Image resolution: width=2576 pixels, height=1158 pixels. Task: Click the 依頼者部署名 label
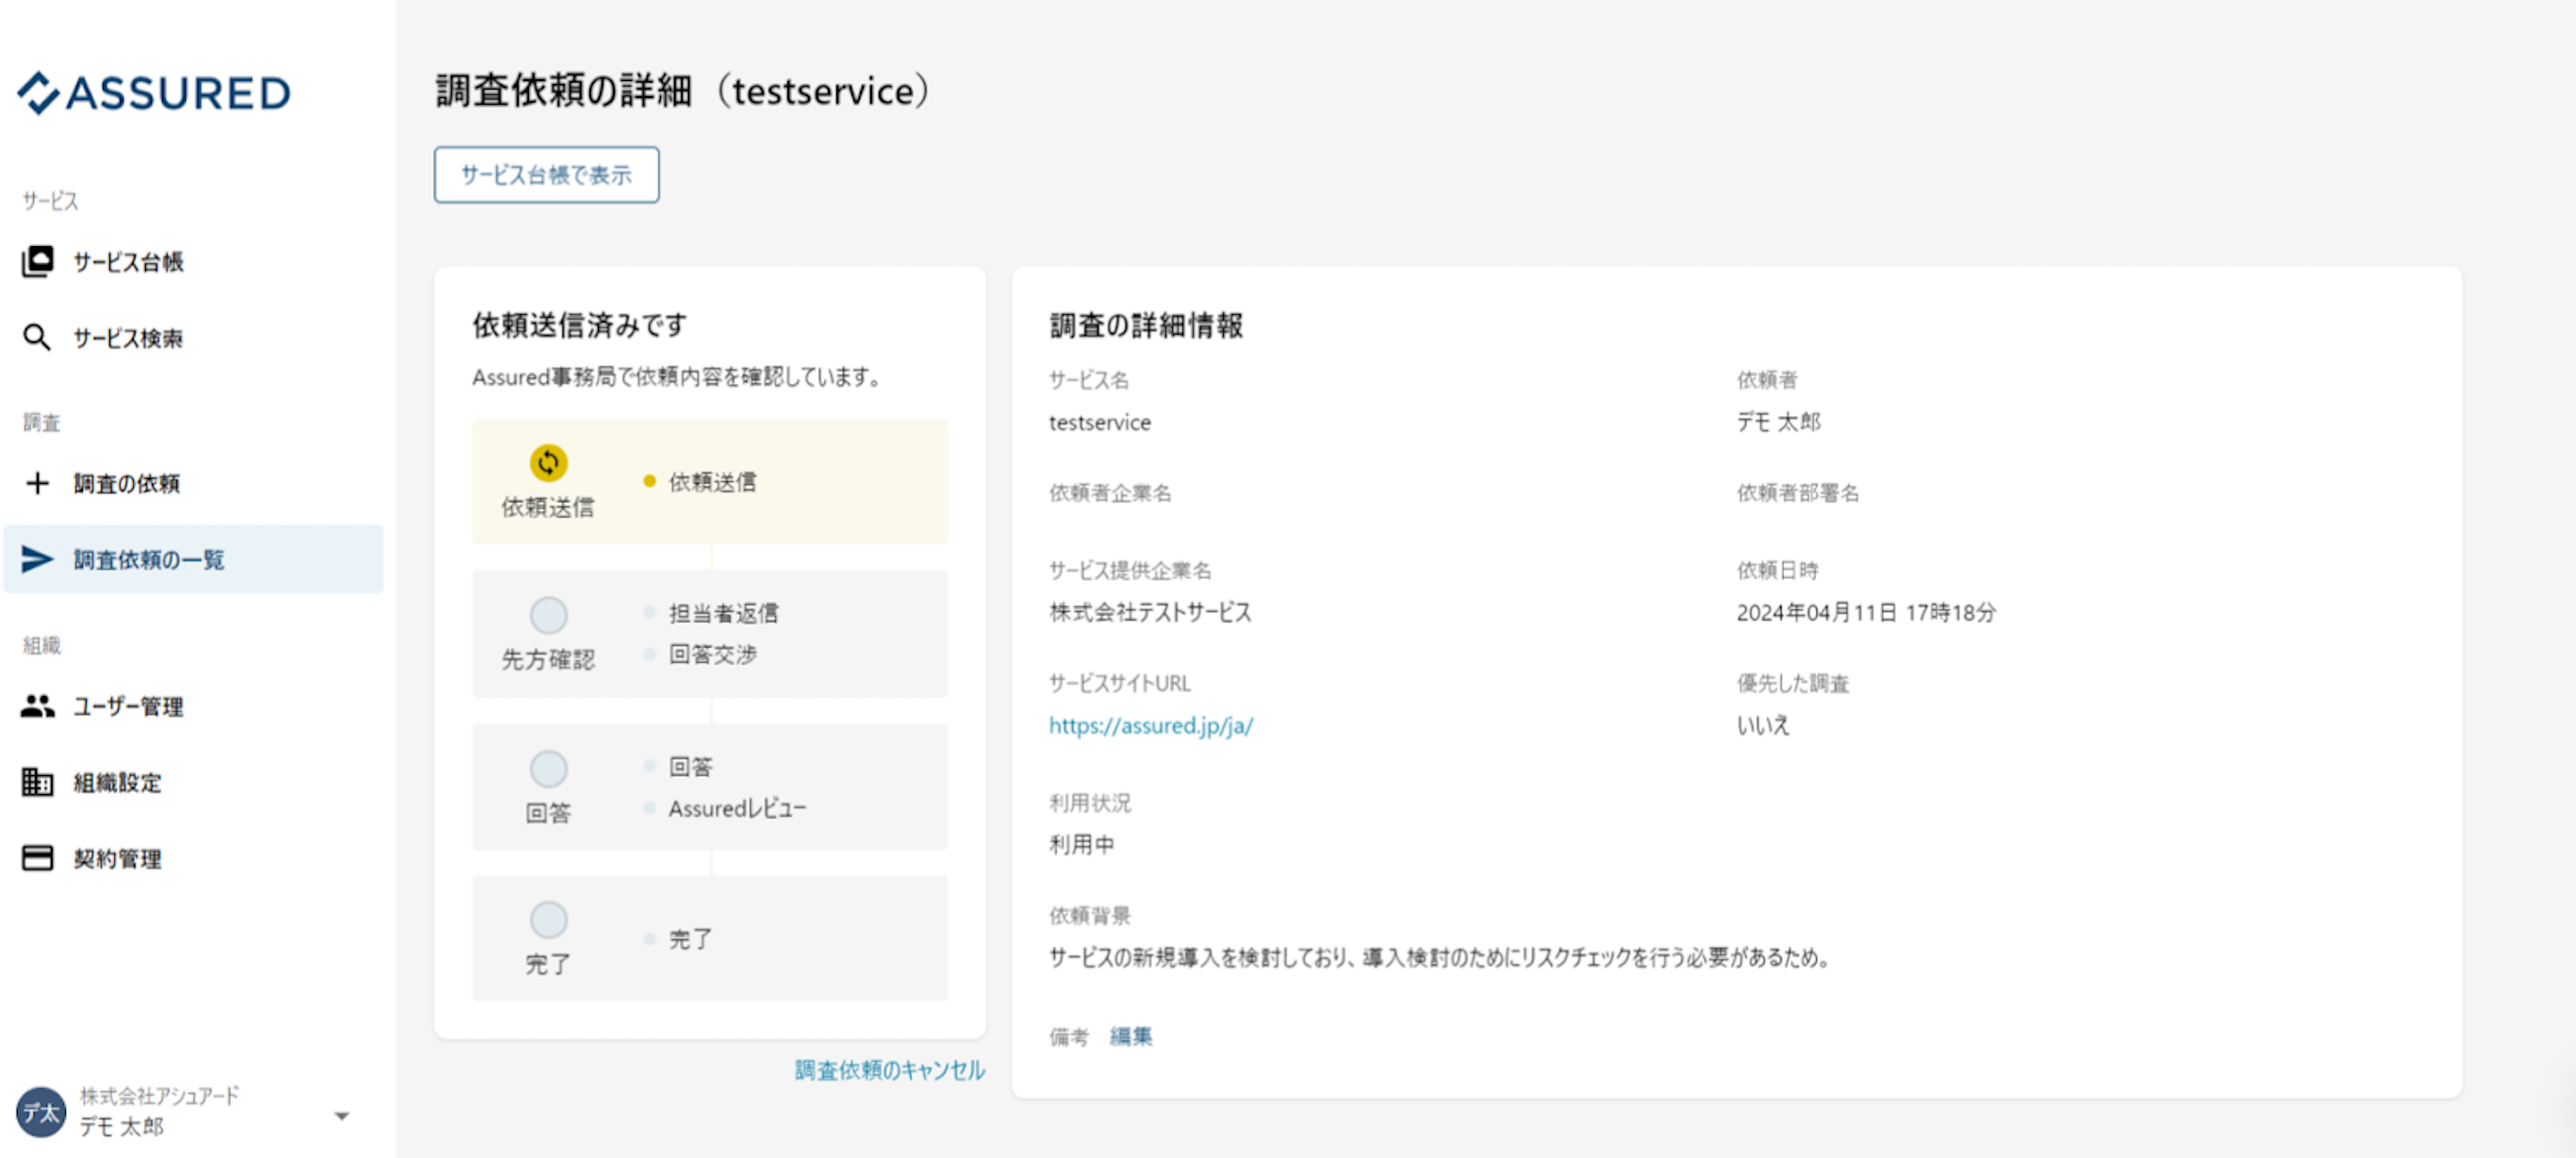click(1798, 493)
